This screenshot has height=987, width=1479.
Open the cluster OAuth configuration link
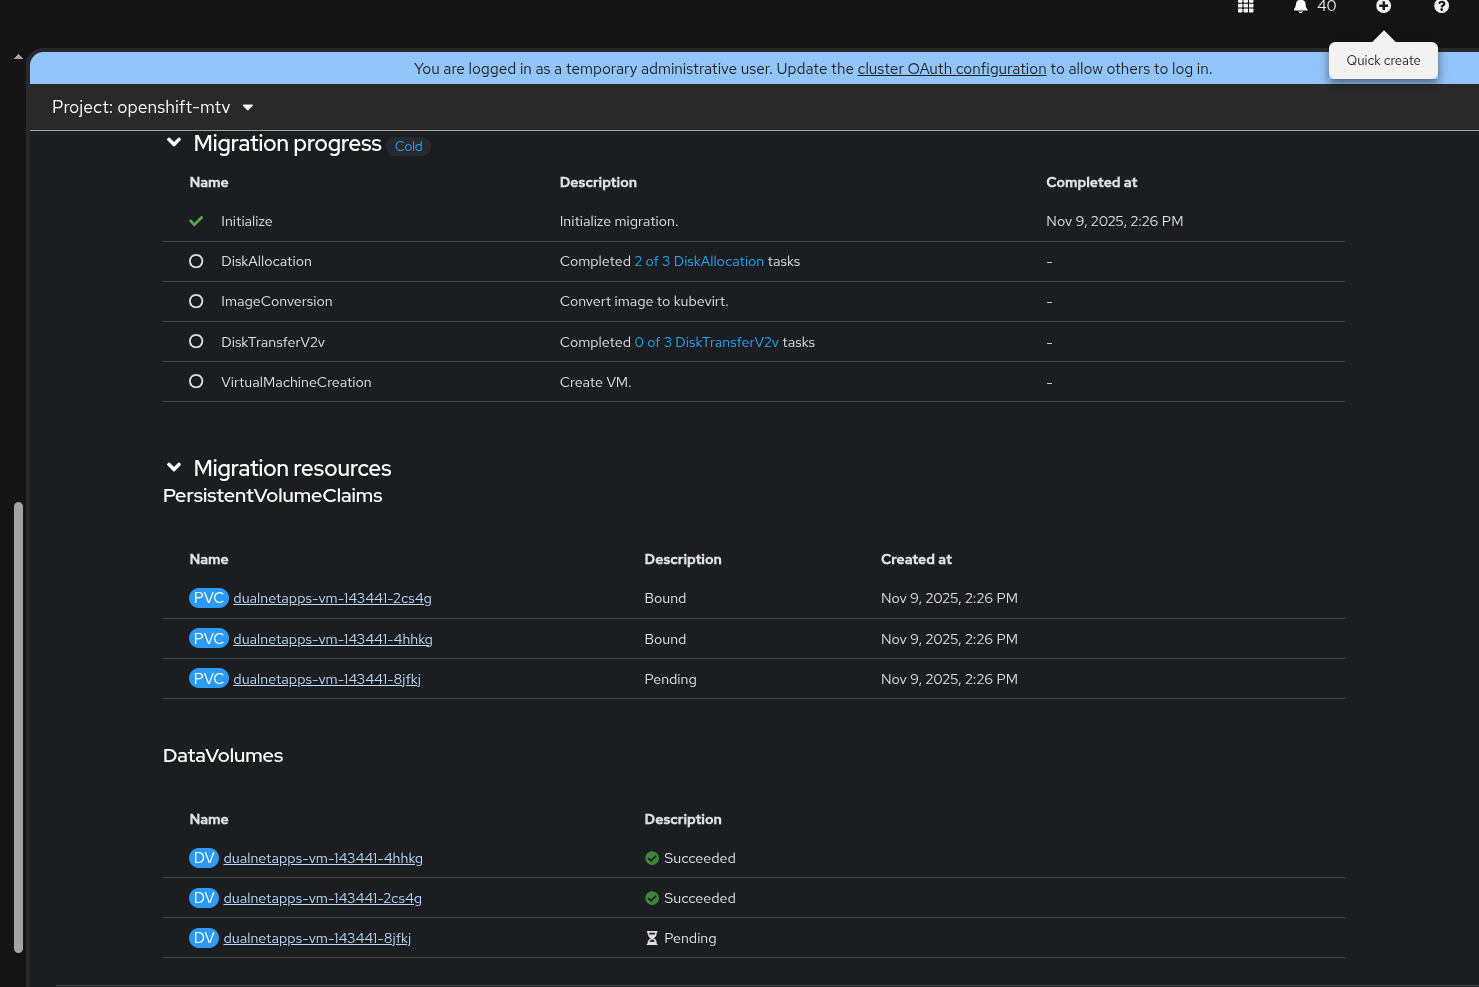coord(952,69)
